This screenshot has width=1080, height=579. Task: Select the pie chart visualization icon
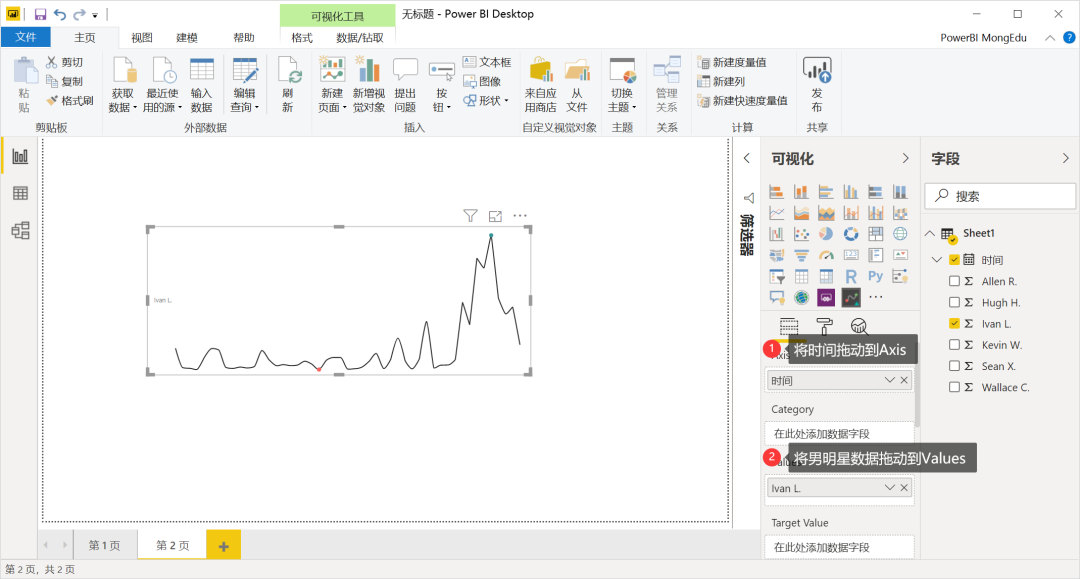point(826,234)
